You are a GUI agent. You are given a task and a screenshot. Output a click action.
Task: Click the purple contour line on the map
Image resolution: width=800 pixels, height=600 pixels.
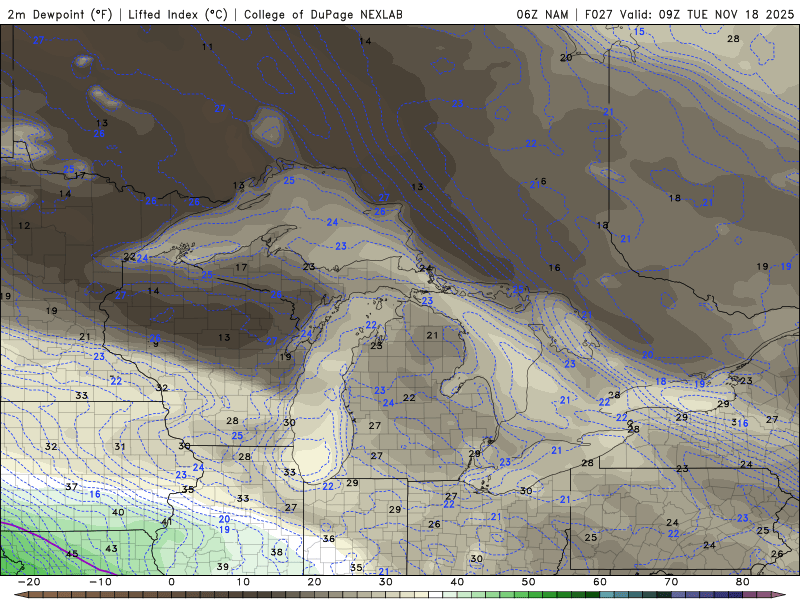point(56,545)
